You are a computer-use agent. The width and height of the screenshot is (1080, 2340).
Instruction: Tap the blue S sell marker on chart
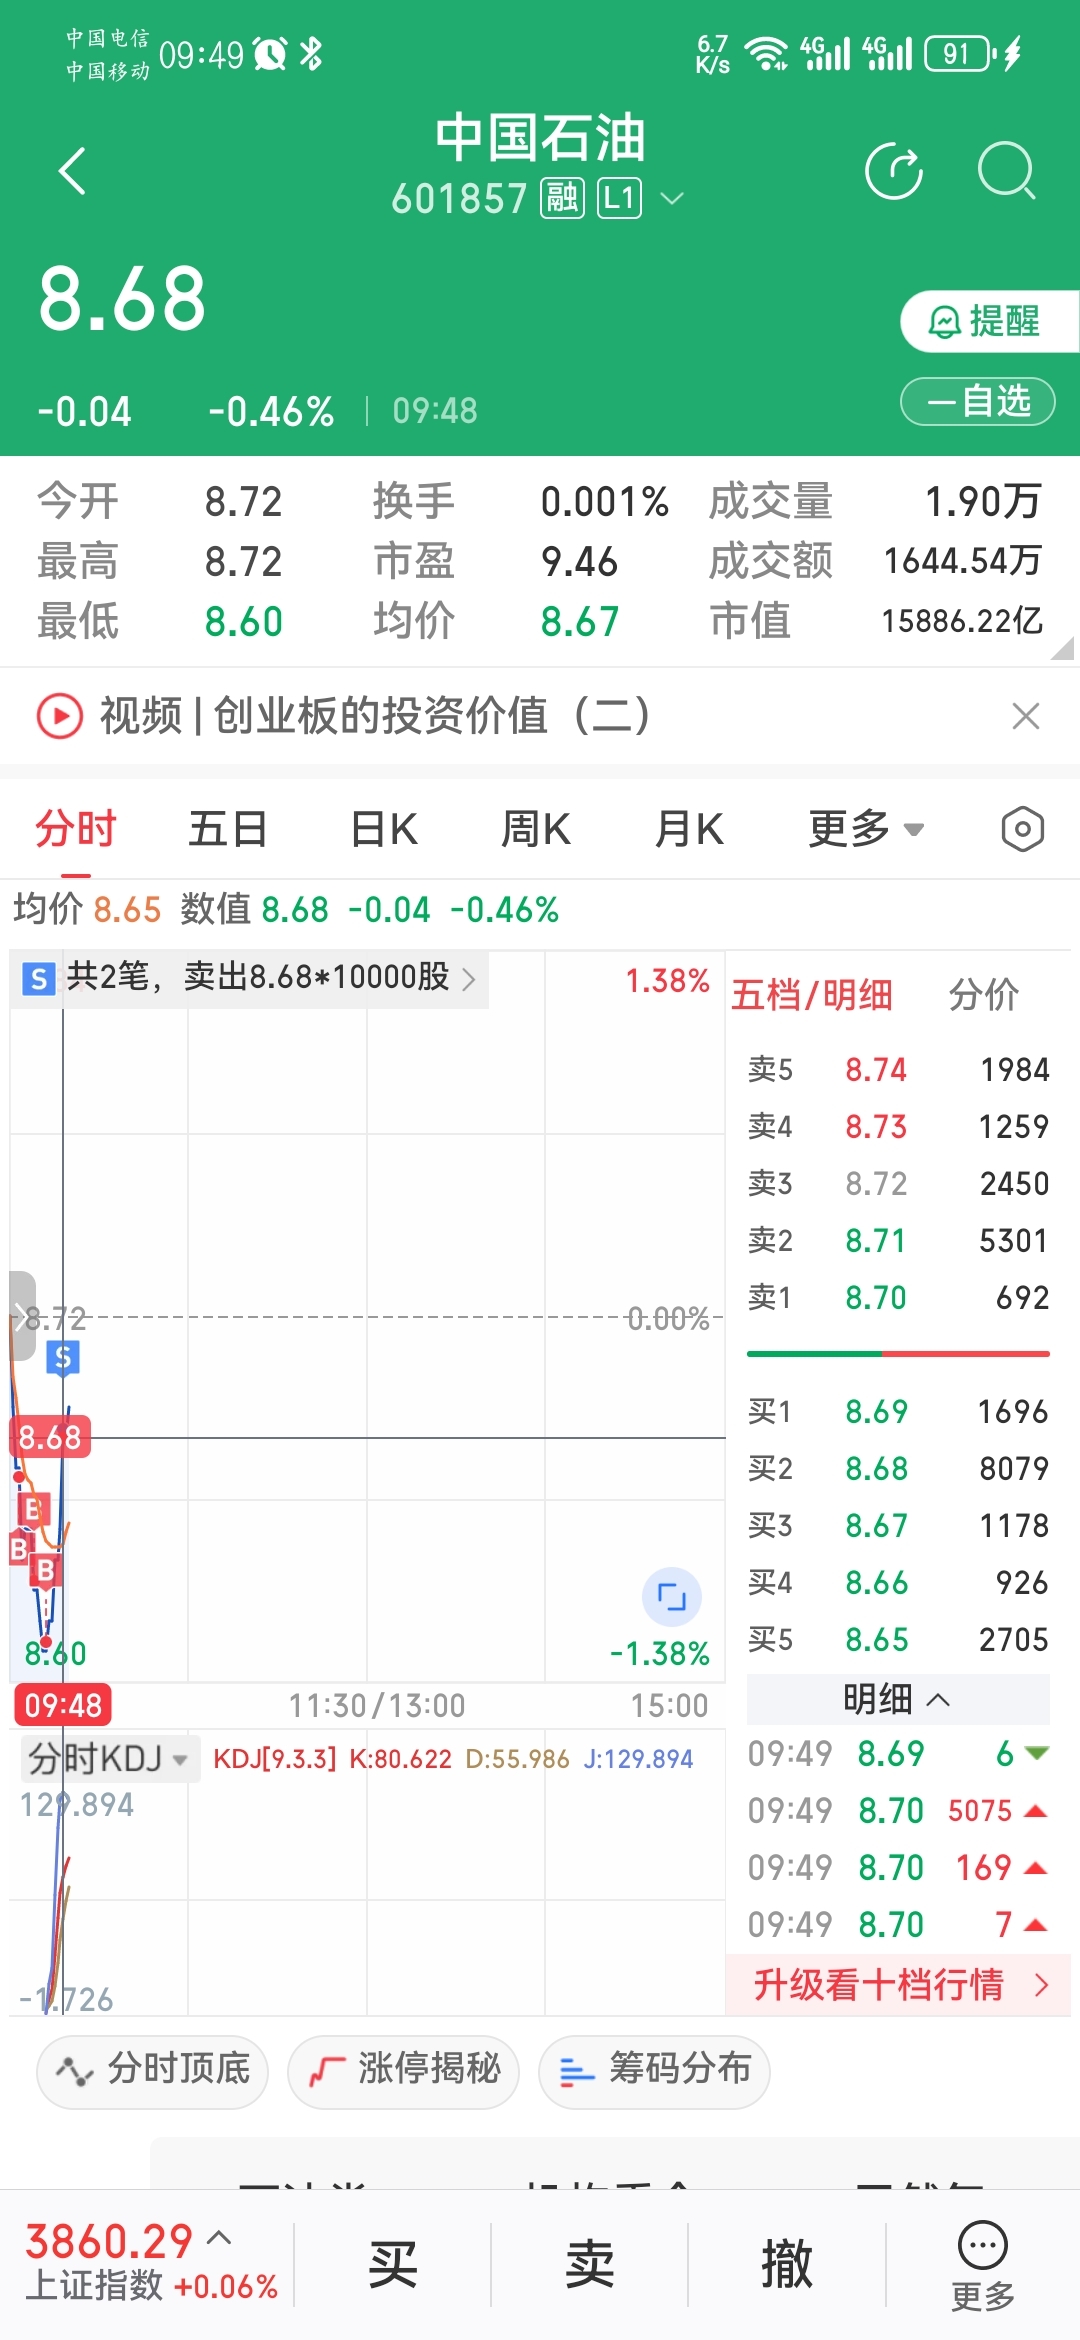click(63, 1358)
